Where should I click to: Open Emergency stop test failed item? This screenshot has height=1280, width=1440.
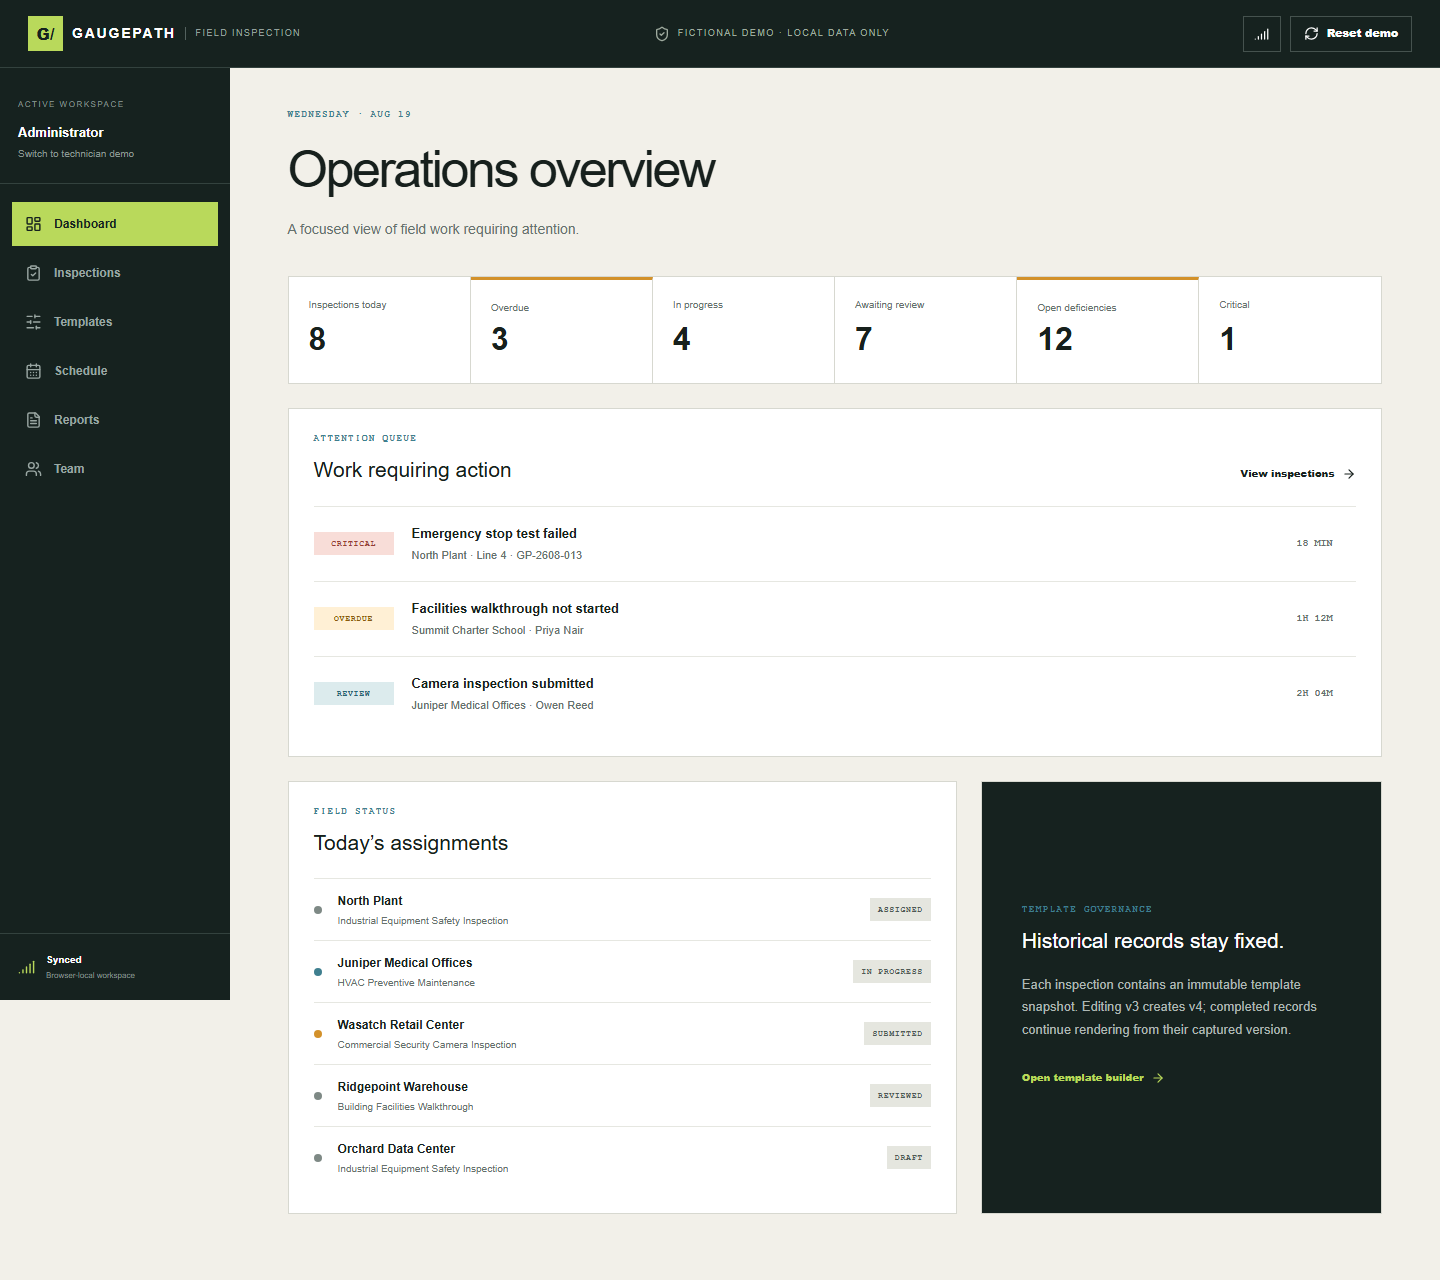tap(835, 544)
